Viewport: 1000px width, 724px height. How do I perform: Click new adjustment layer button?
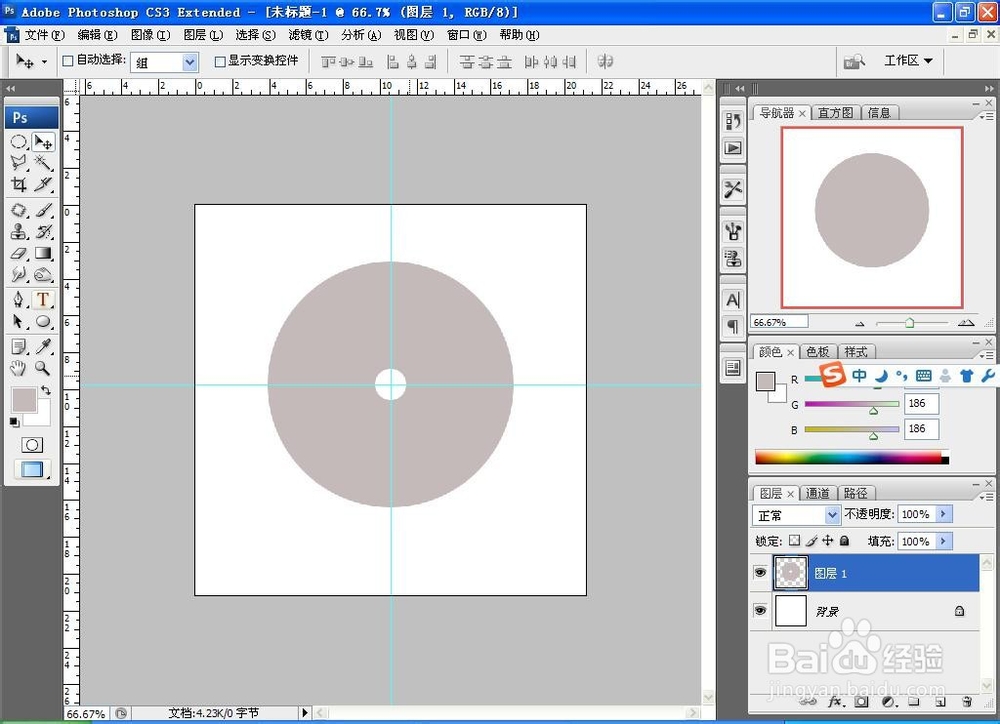click(x=888, y=702)
